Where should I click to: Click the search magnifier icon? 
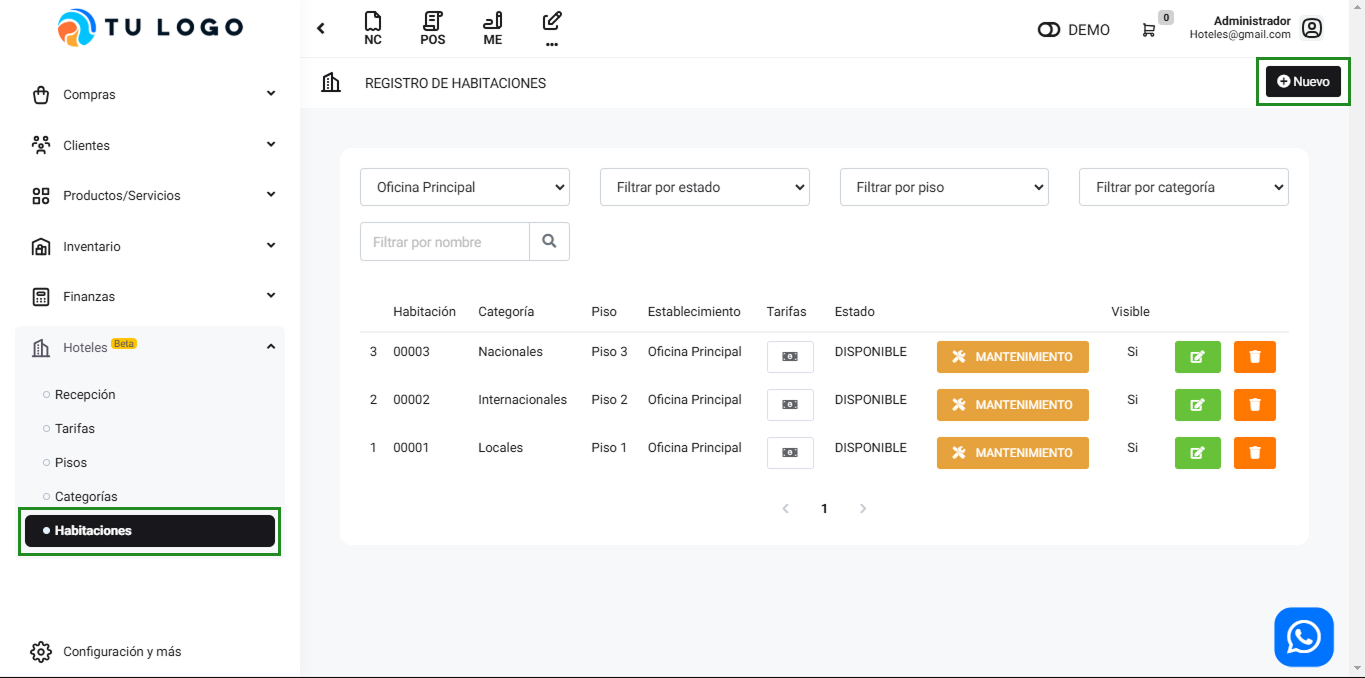coord(549,242)
